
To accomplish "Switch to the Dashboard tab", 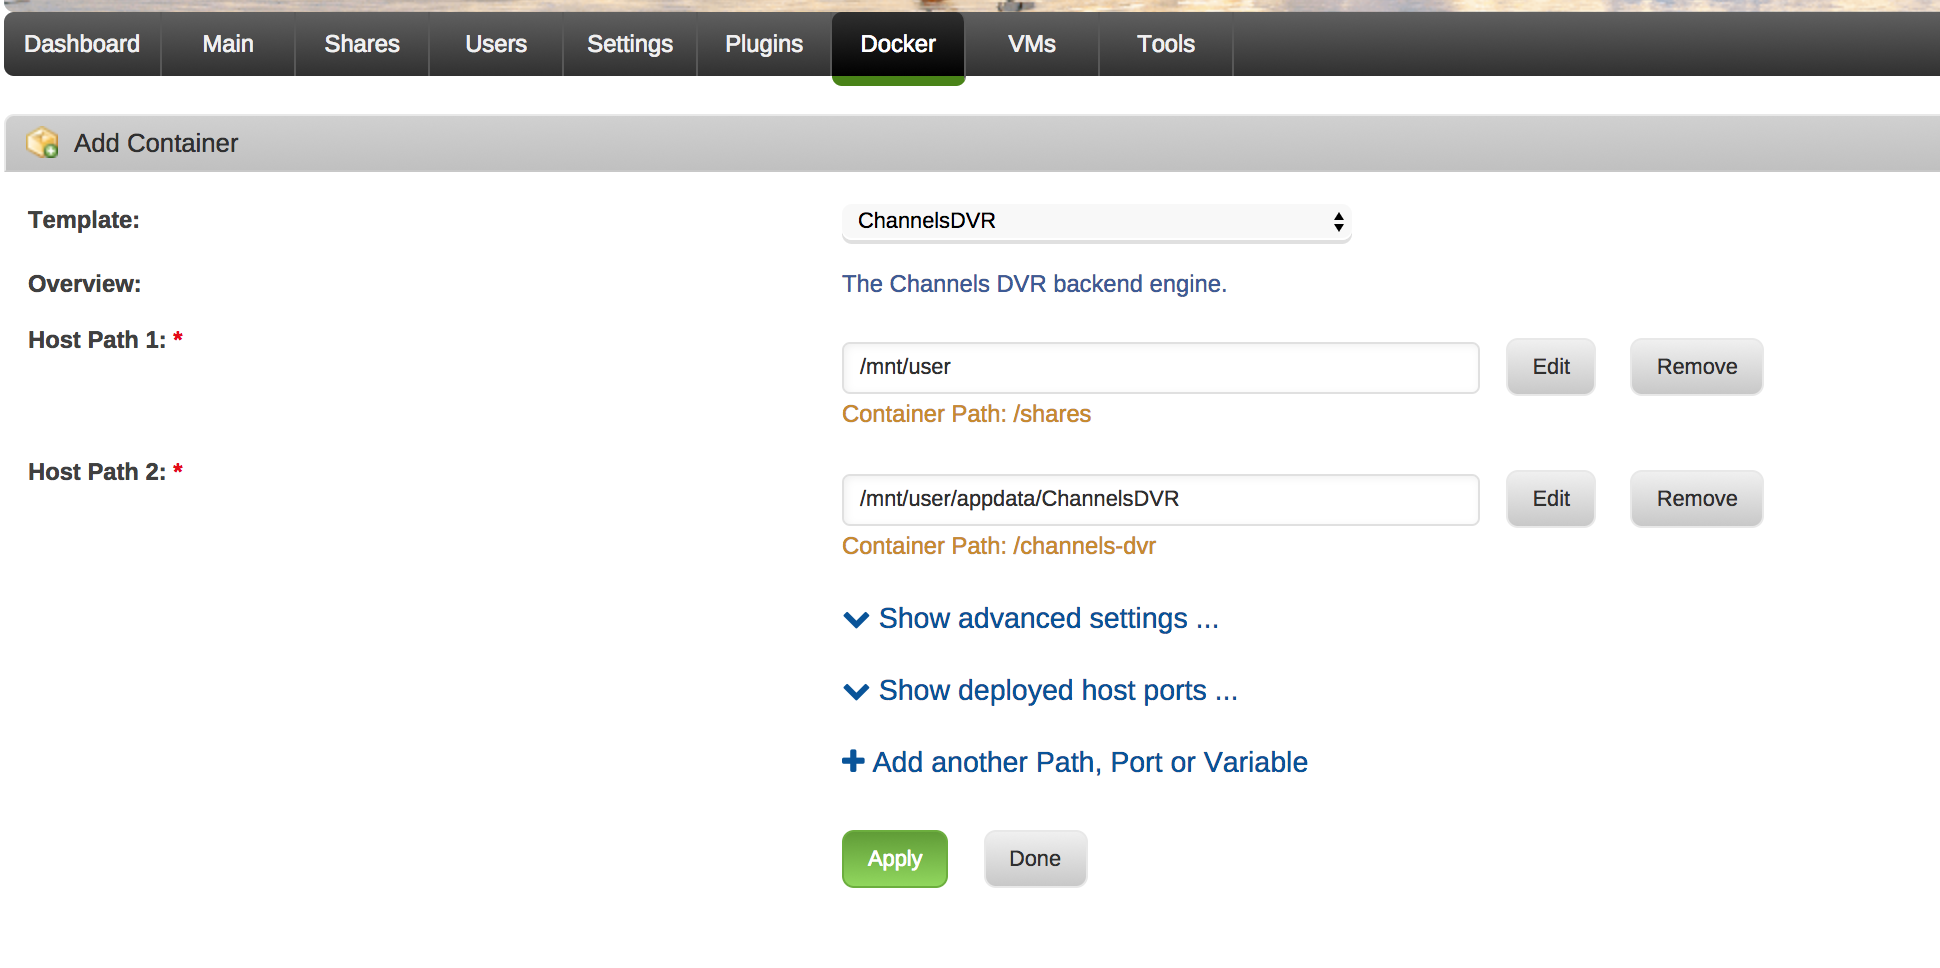I will [82, 44].
